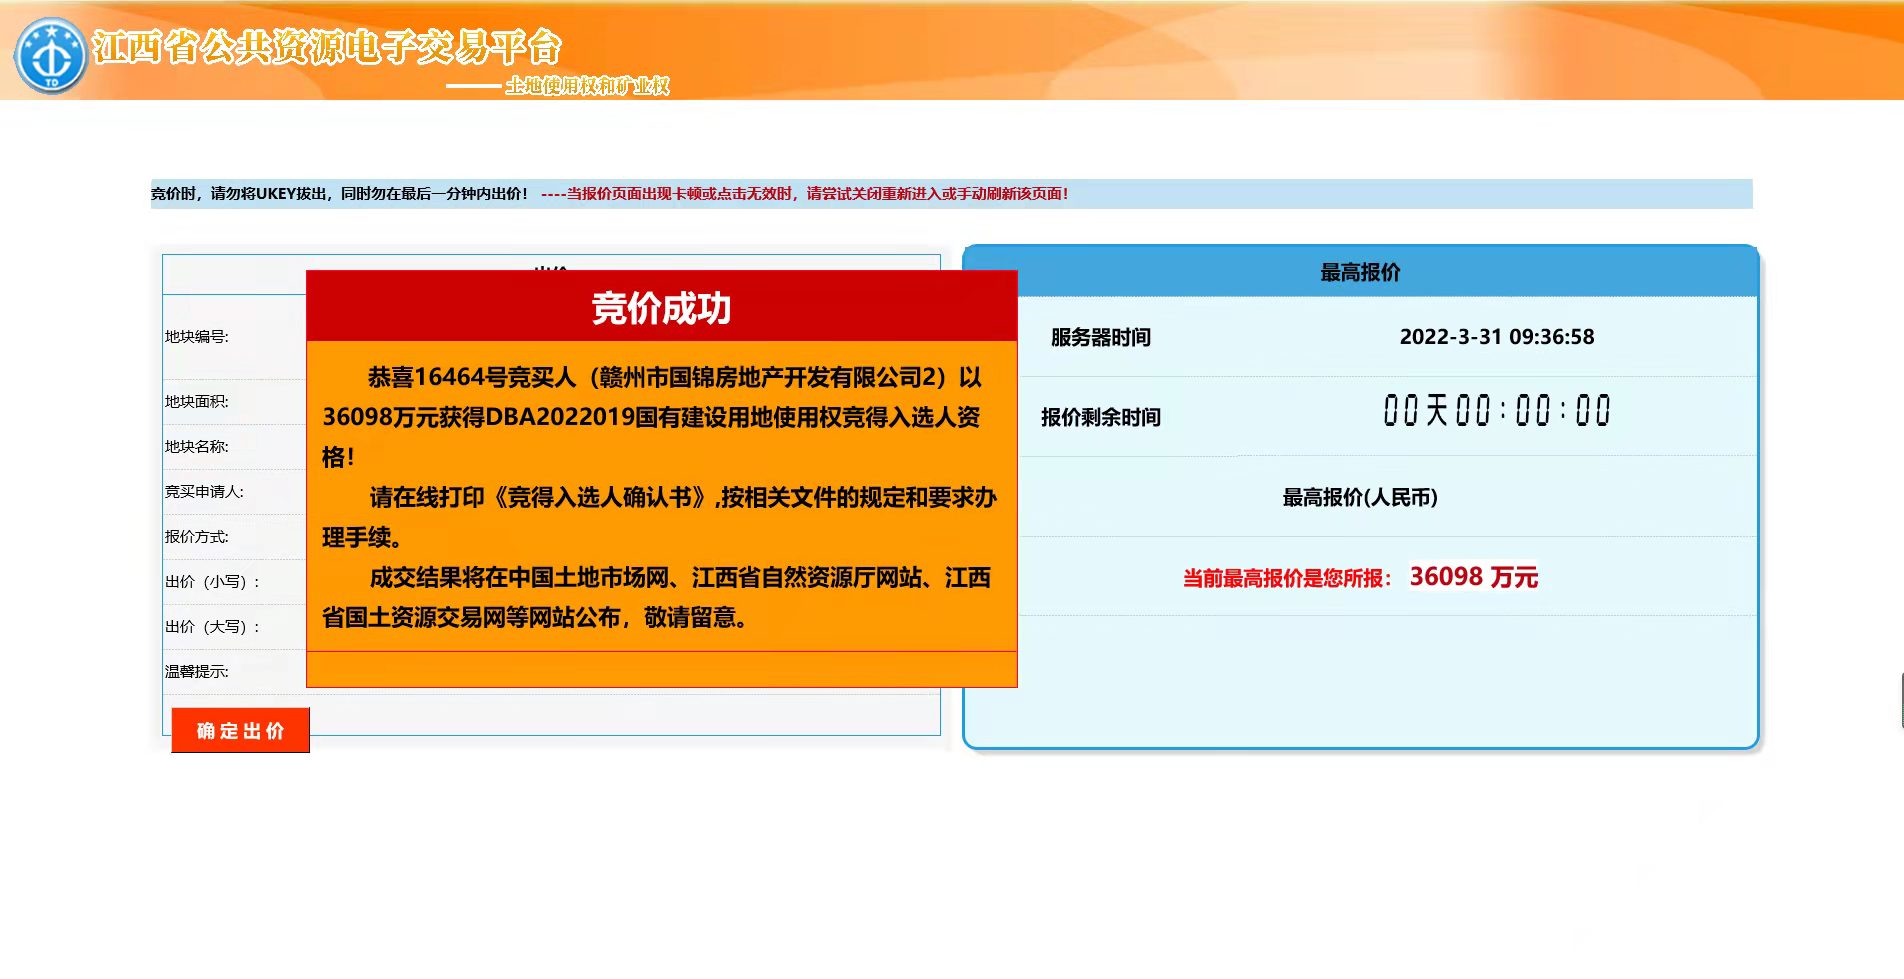This screenshot has width=1904, height=979.
Task: Click the 出价（大写） field label
Action: (212, 627)
